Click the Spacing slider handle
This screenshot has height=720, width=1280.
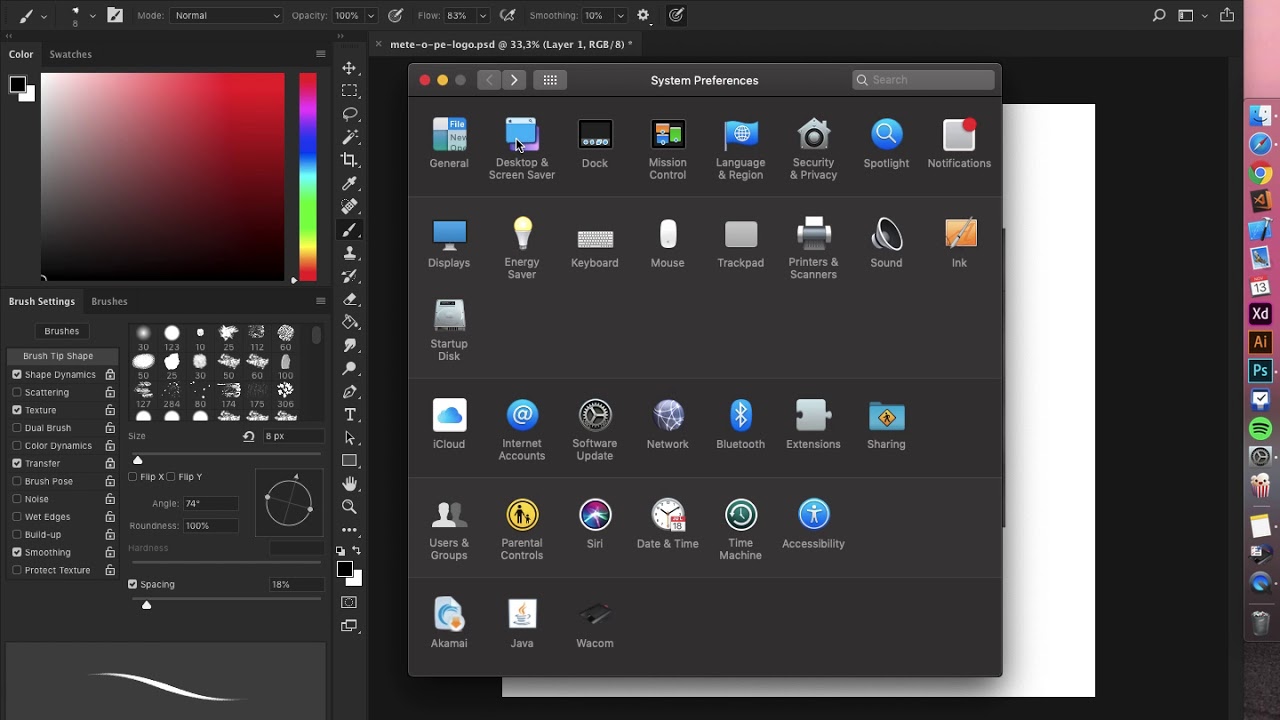(147, 605)
